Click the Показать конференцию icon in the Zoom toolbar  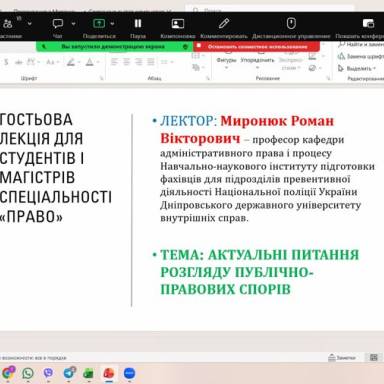368,24
